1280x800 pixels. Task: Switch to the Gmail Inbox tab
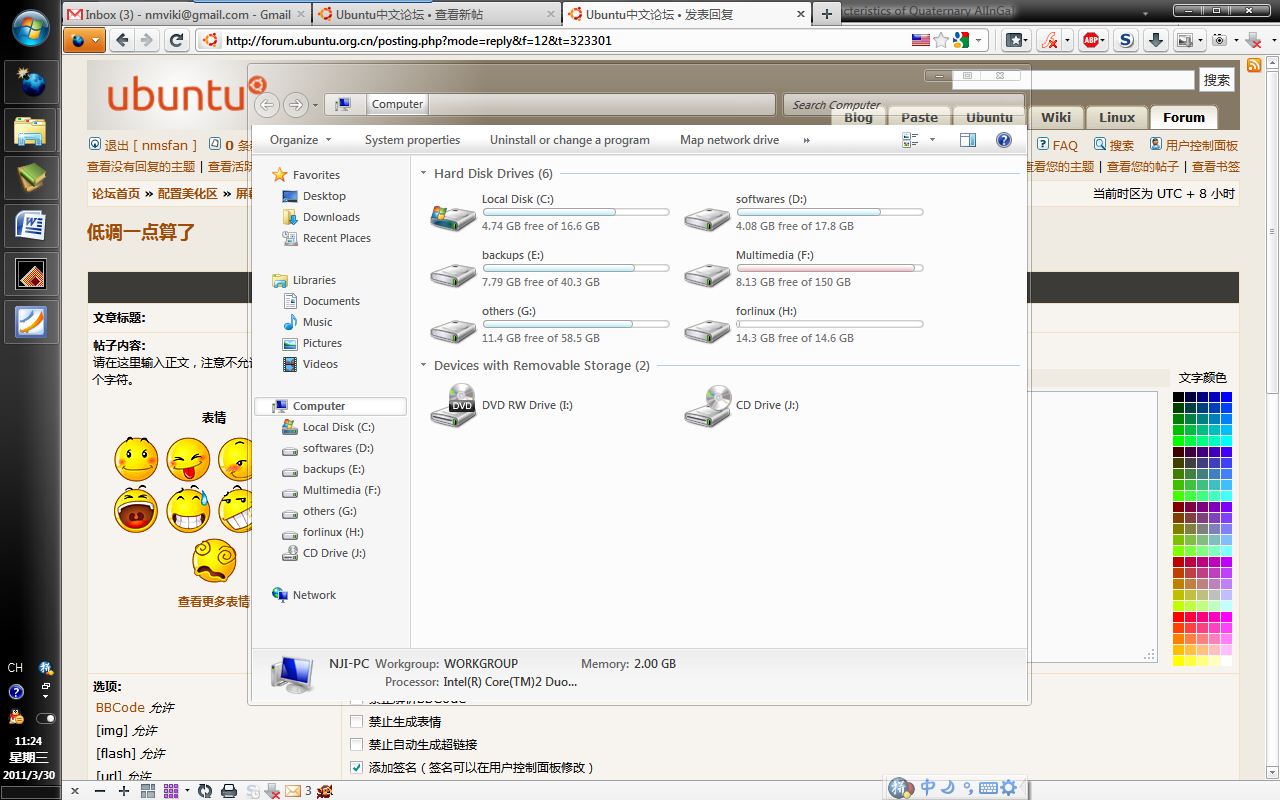pos(186,14)
